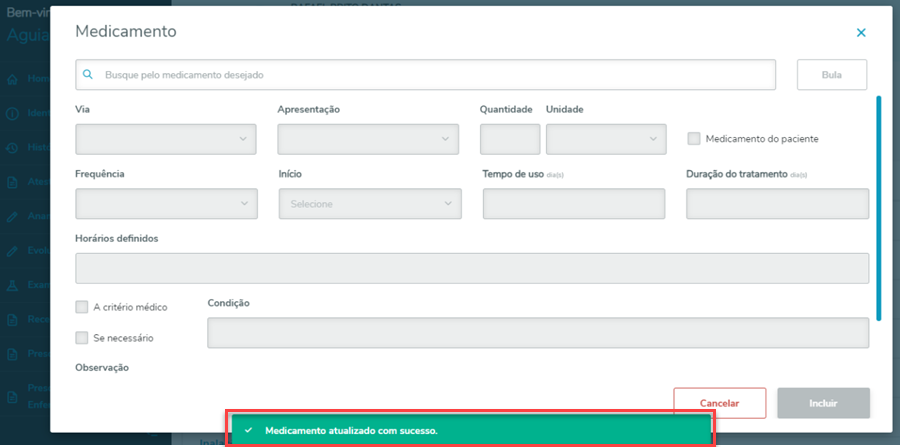The width and height of the screenshot is (900, 447).
Task: Expand the Apresentação dropdown
Action: (x=368, y=139)
